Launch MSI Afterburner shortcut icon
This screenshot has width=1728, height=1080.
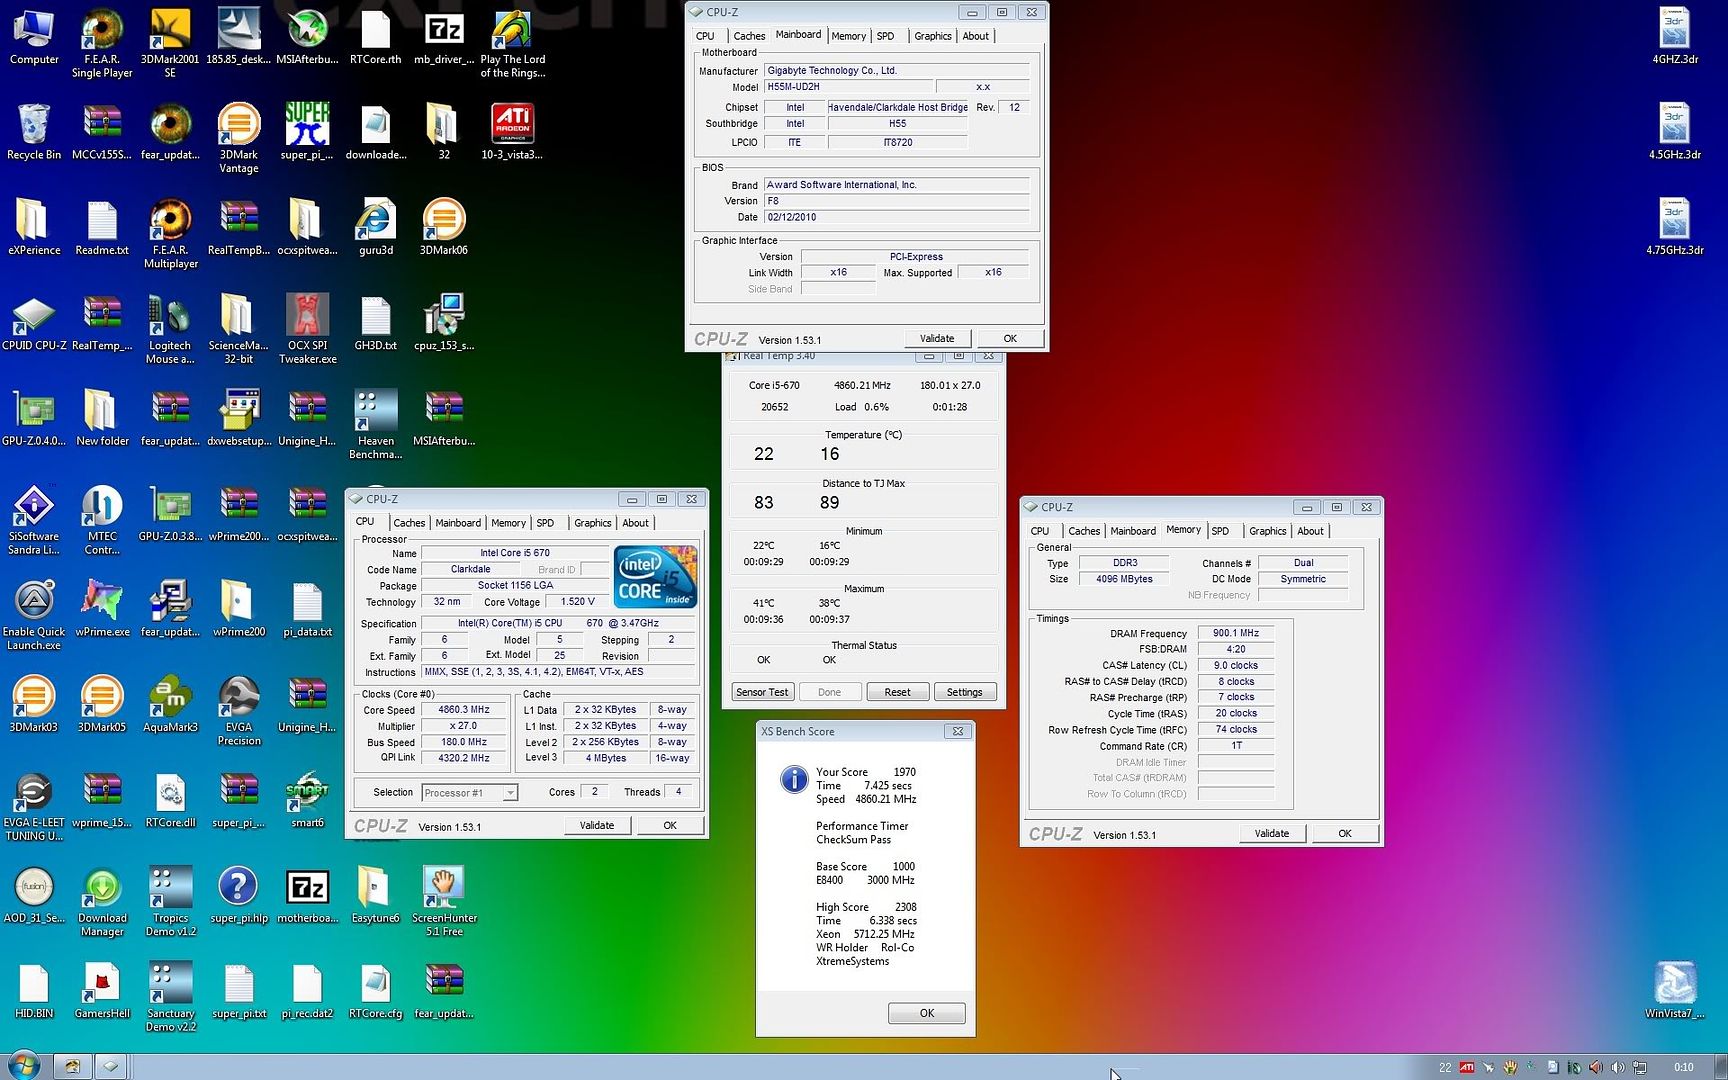point(307,38)
